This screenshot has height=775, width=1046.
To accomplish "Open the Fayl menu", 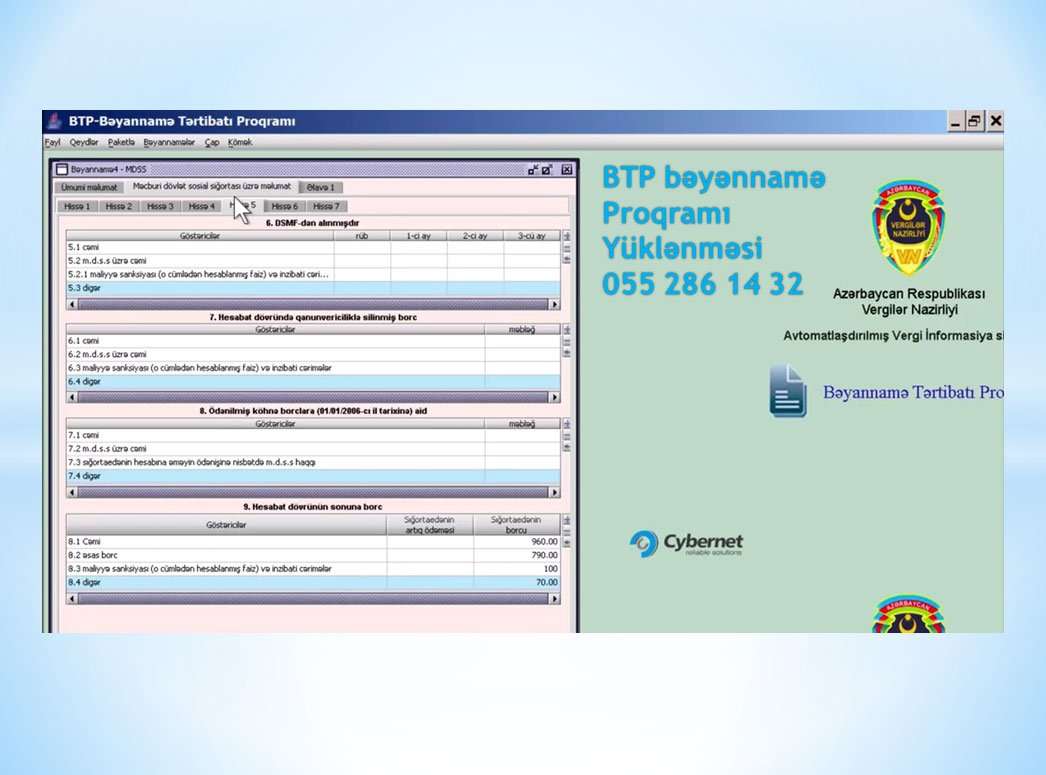I will click(53, 142).
